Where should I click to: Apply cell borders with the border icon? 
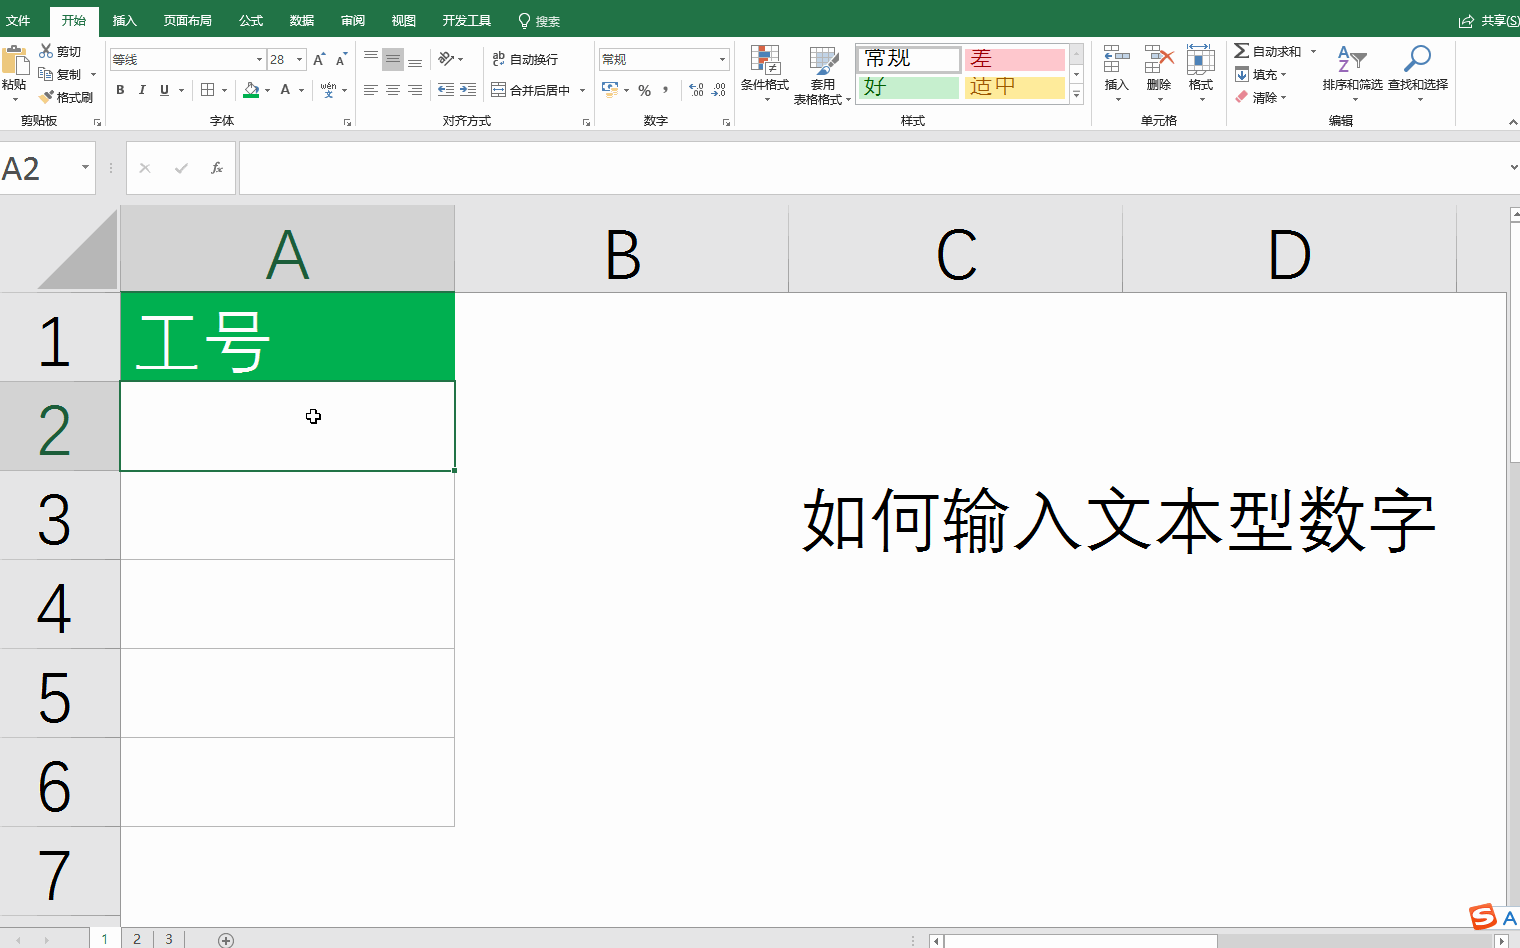point(208,90)
